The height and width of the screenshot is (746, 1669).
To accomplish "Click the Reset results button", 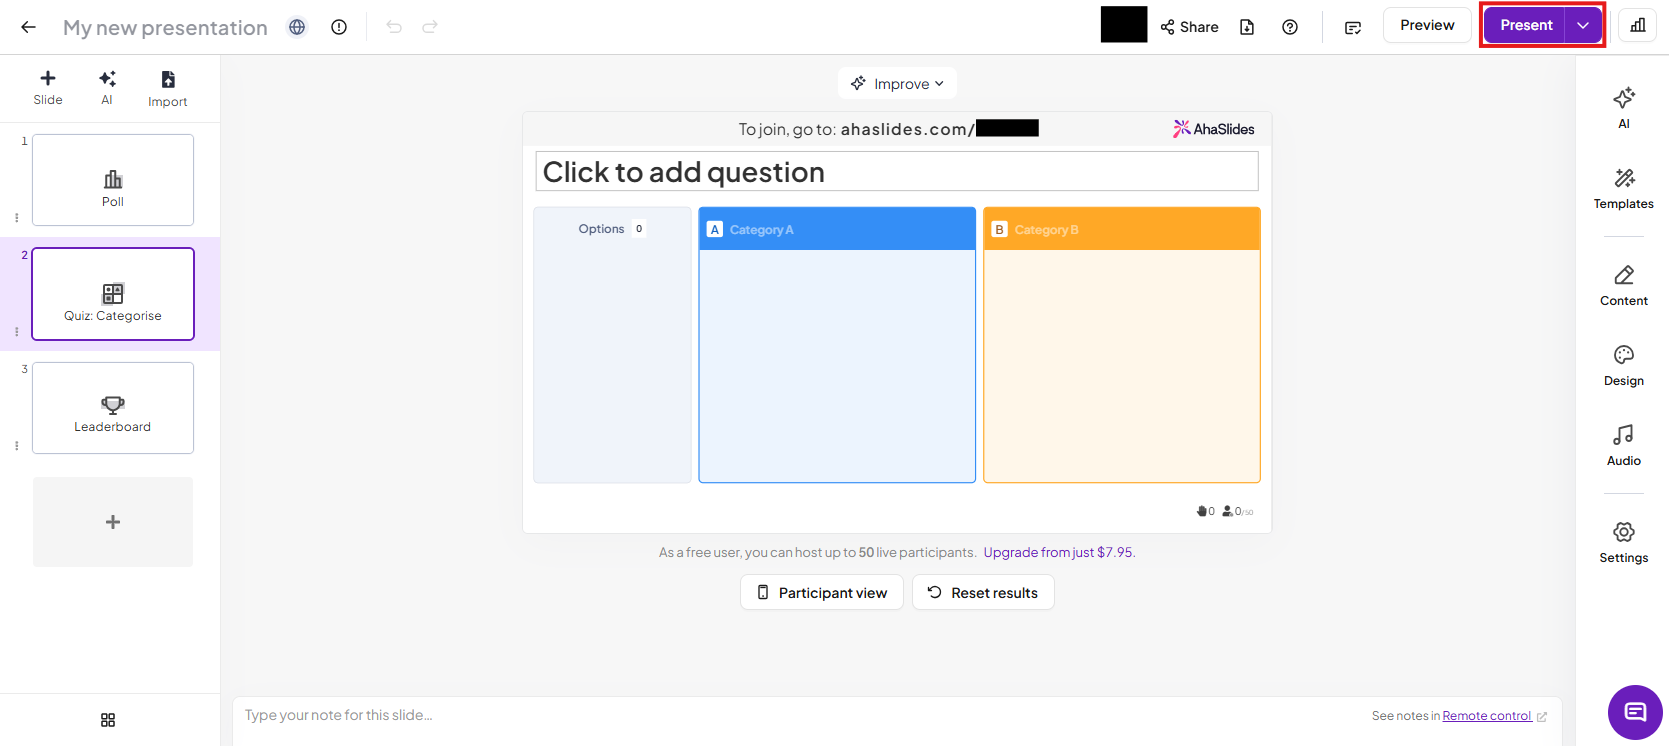I will click(983, 593).
